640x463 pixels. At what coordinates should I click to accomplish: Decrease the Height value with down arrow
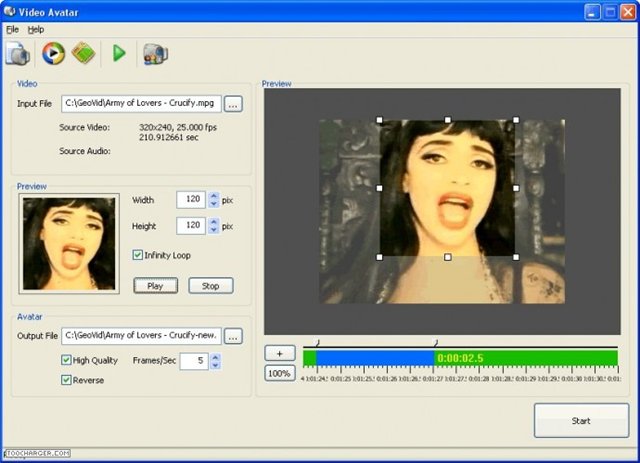pos(213,230)
